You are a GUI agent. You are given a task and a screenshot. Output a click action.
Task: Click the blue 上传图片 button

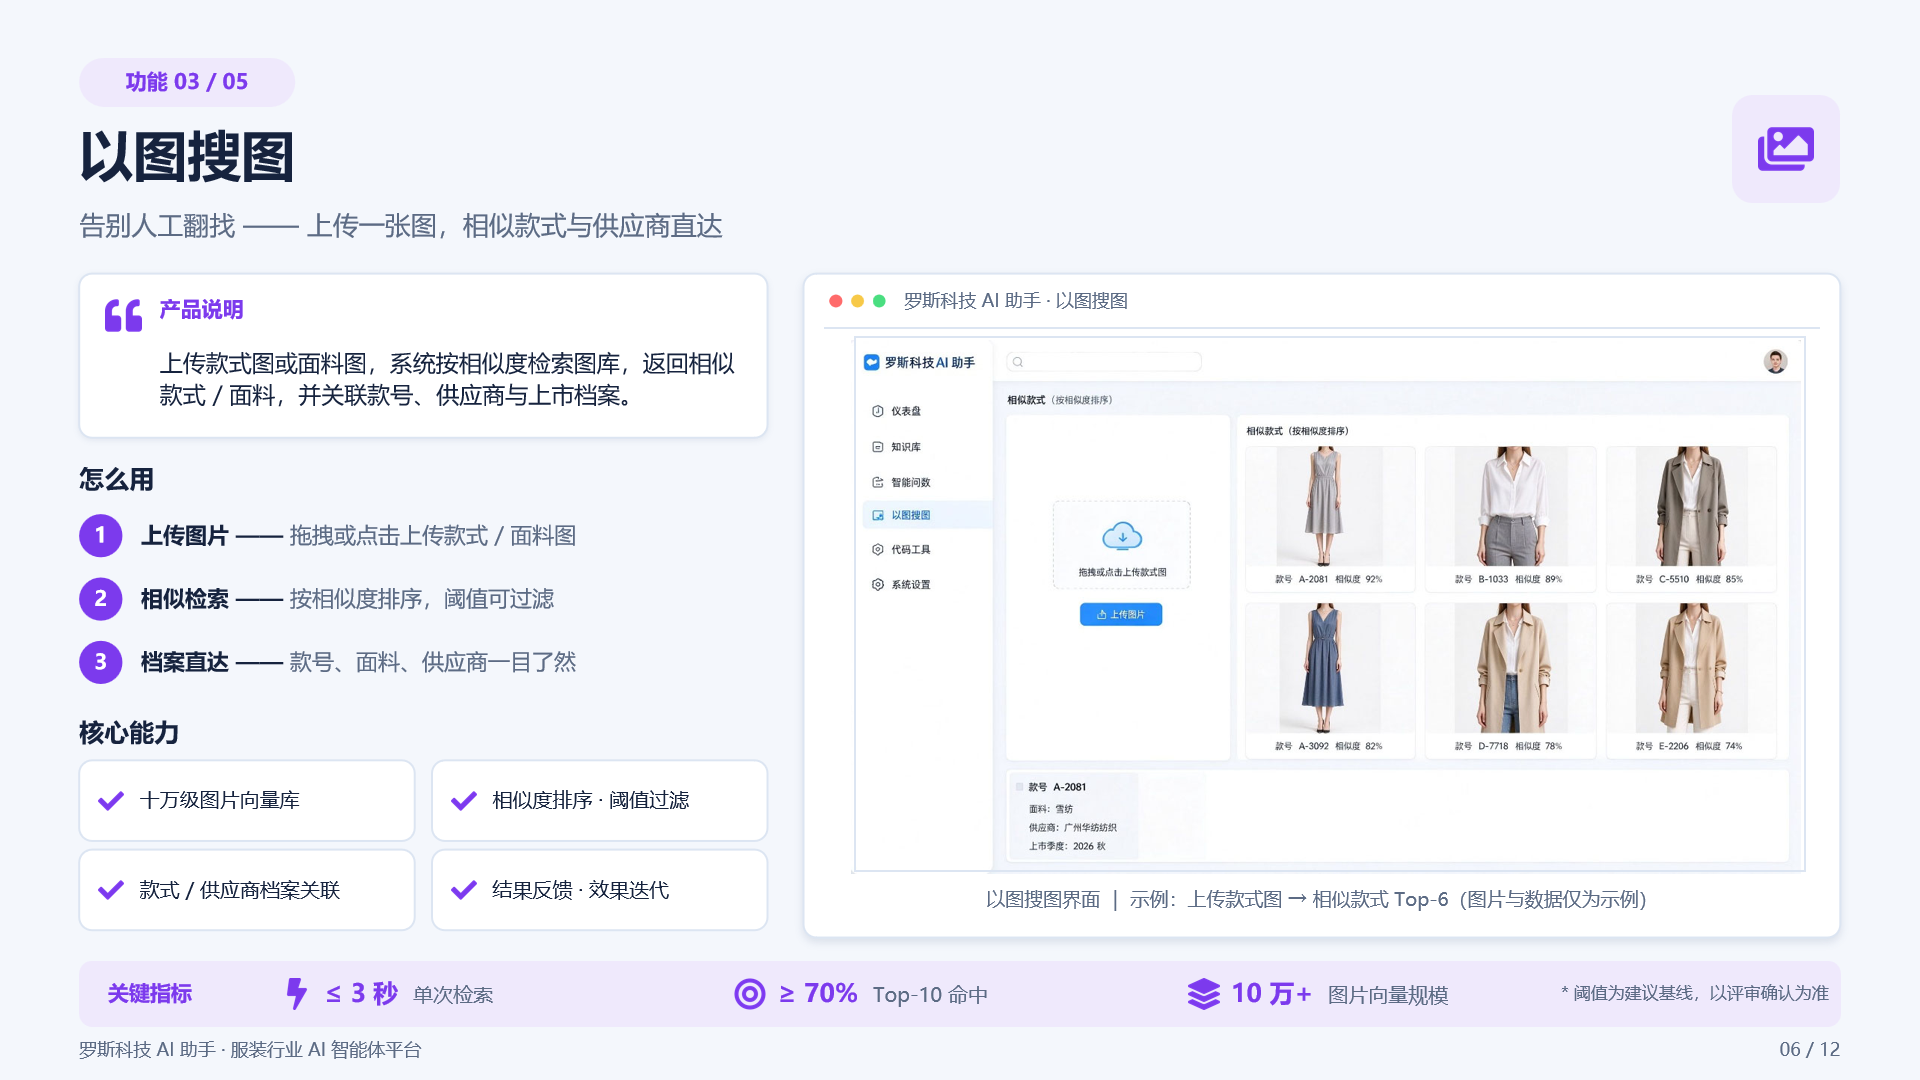(x=1121, y=614)
